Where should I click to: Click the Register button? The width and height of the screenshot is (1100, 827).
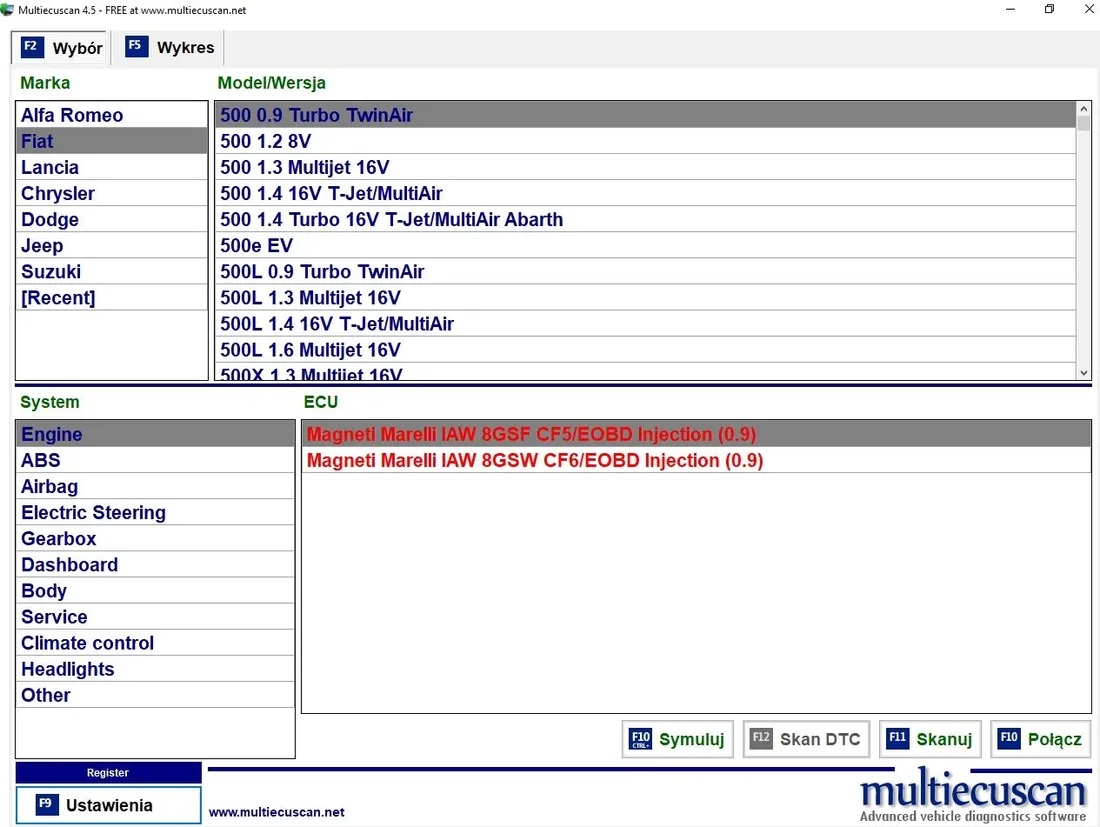pyautogui.click(x=108, y=772)
